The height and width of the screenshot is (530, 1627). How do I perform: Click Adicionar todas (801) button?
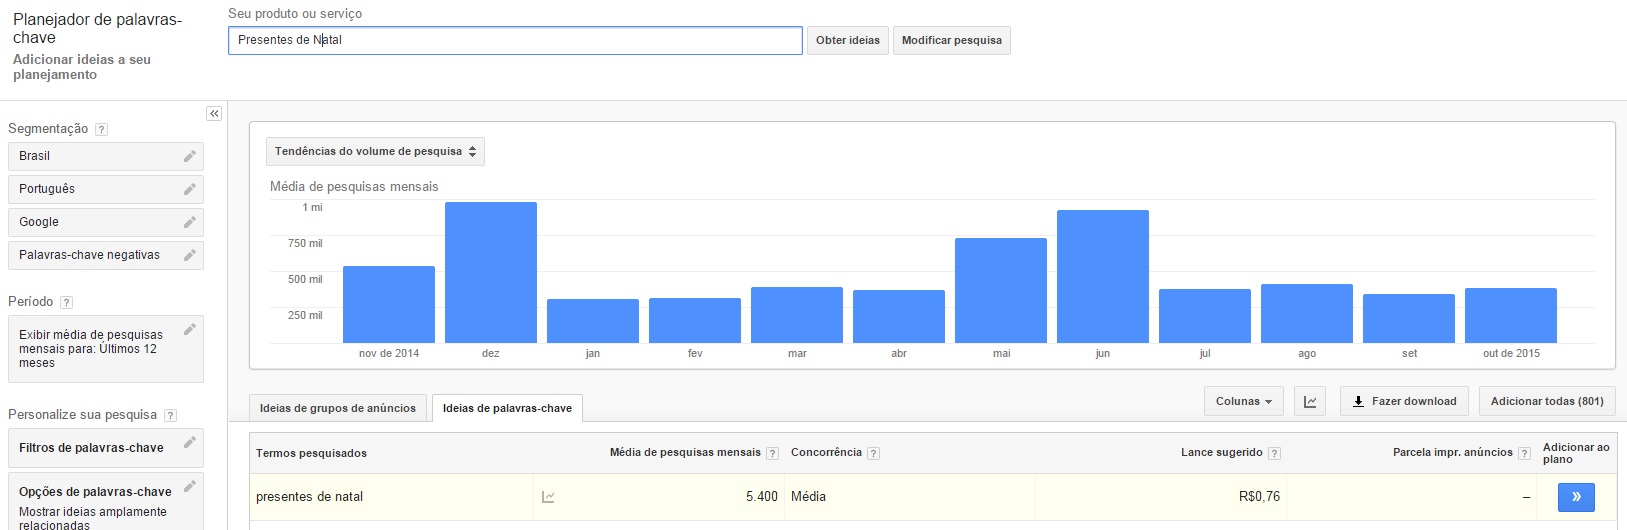coord(1546,402)
